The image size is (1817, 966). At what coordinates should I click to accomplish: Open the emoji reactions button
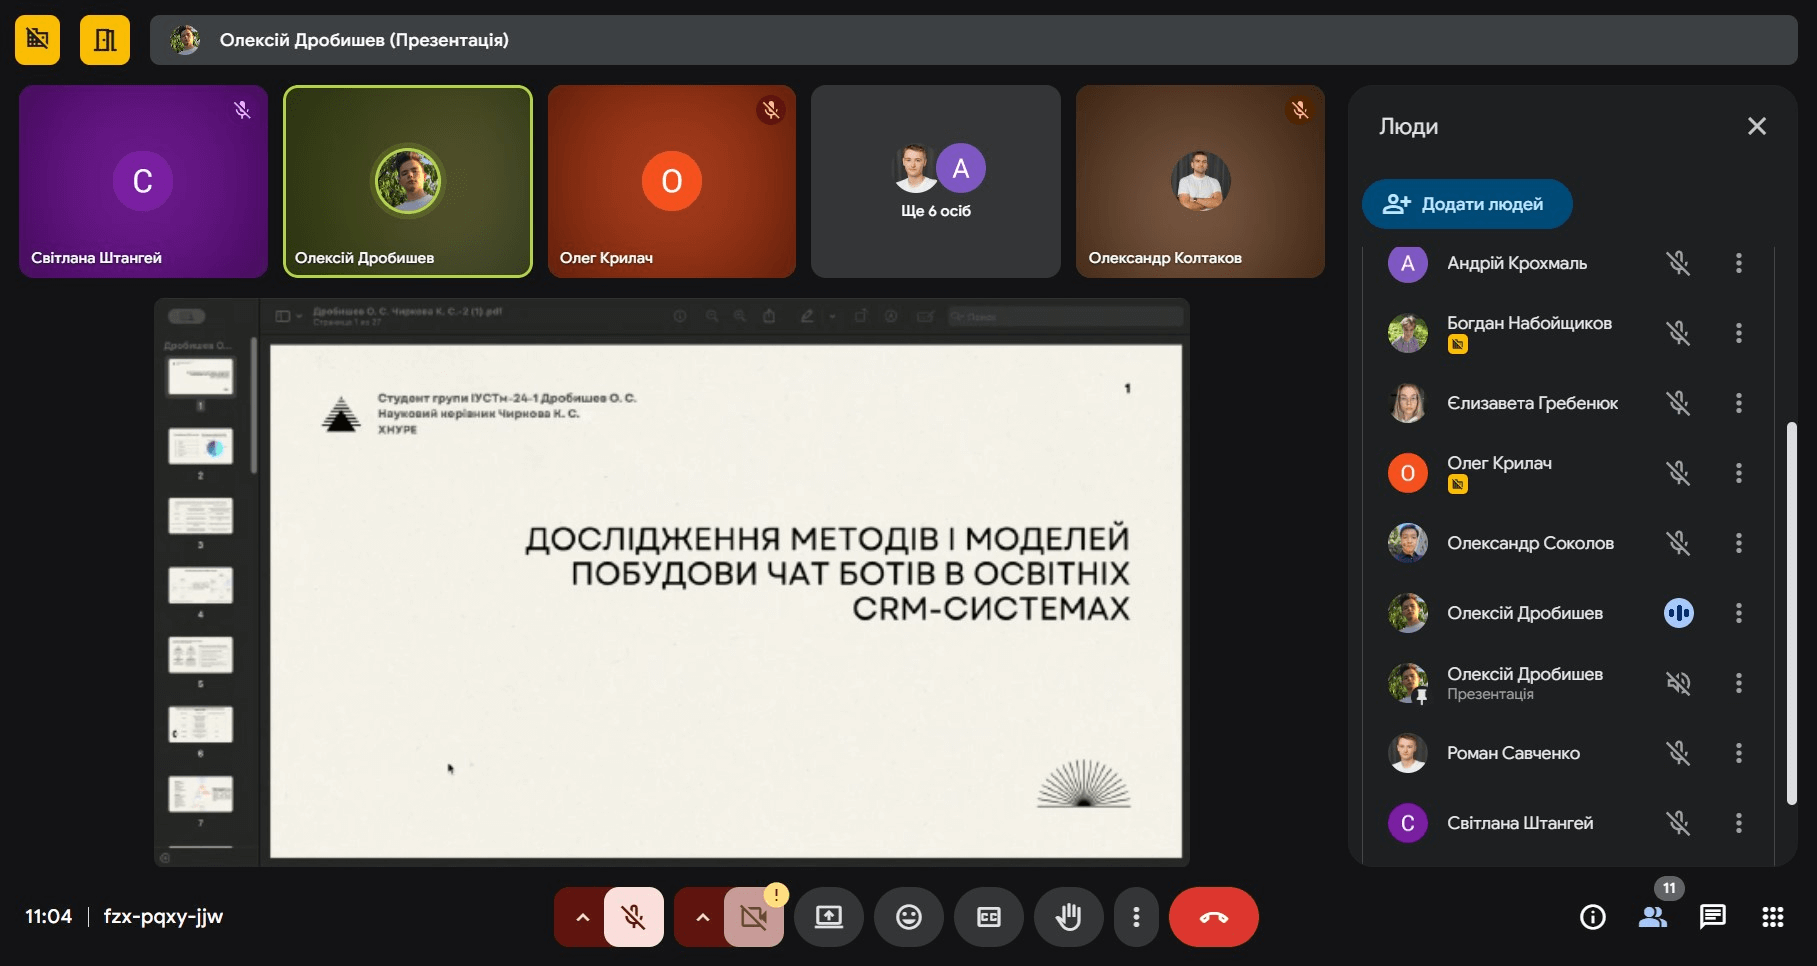coord(908,917)
